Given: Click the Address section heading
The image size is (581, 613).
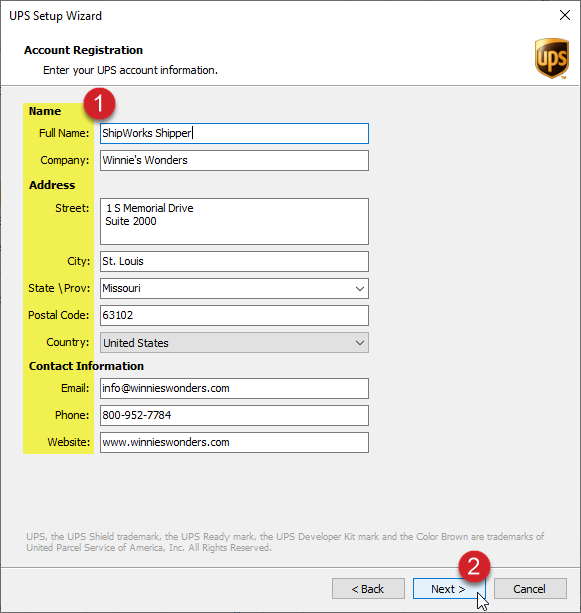Looking at the screenshot, I should [52, 185].
